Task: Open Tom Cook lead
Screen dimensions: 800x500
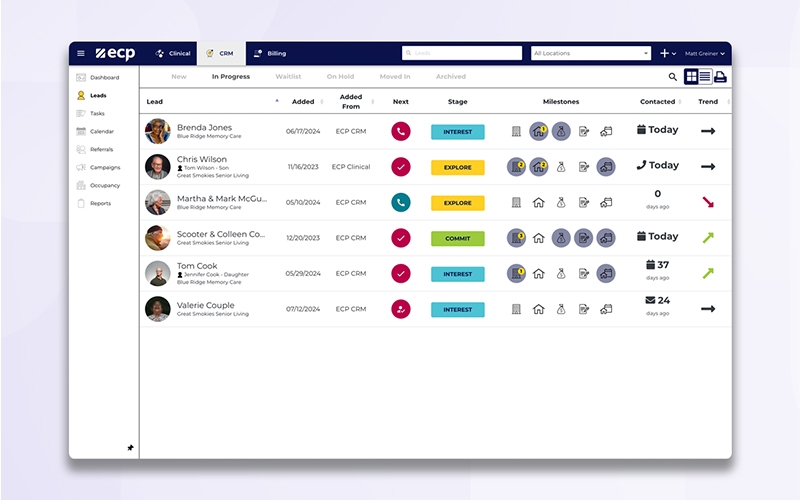Action: click(197, 266)
